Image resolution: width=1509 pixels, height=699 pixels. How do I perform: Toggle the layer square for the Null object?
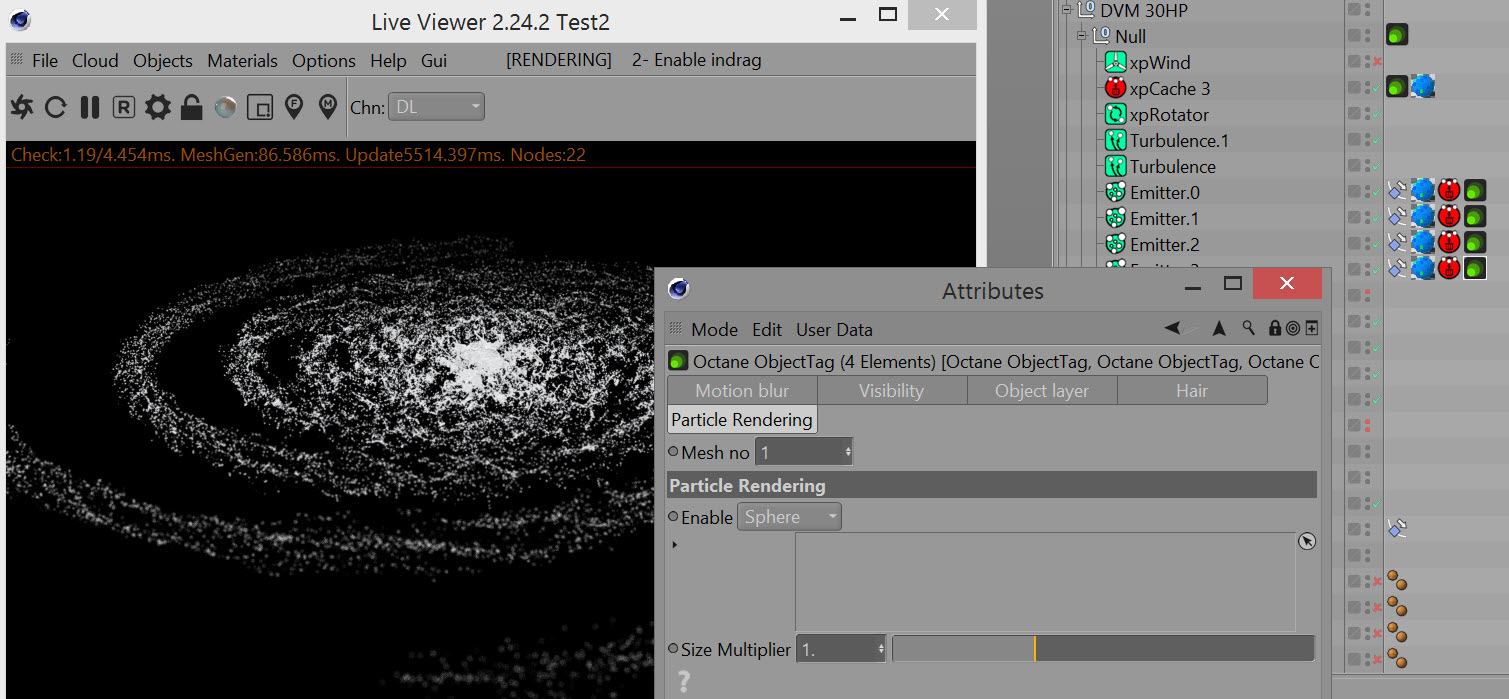pyautogui.click(x=1354, y=36)
